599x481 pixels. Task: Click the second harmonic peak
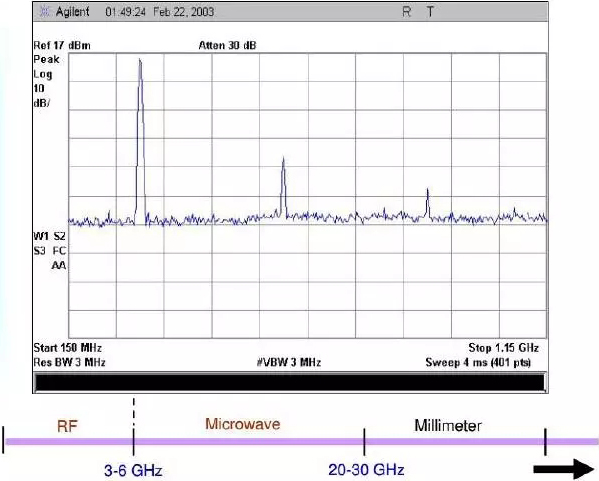[x=283, y=187]
